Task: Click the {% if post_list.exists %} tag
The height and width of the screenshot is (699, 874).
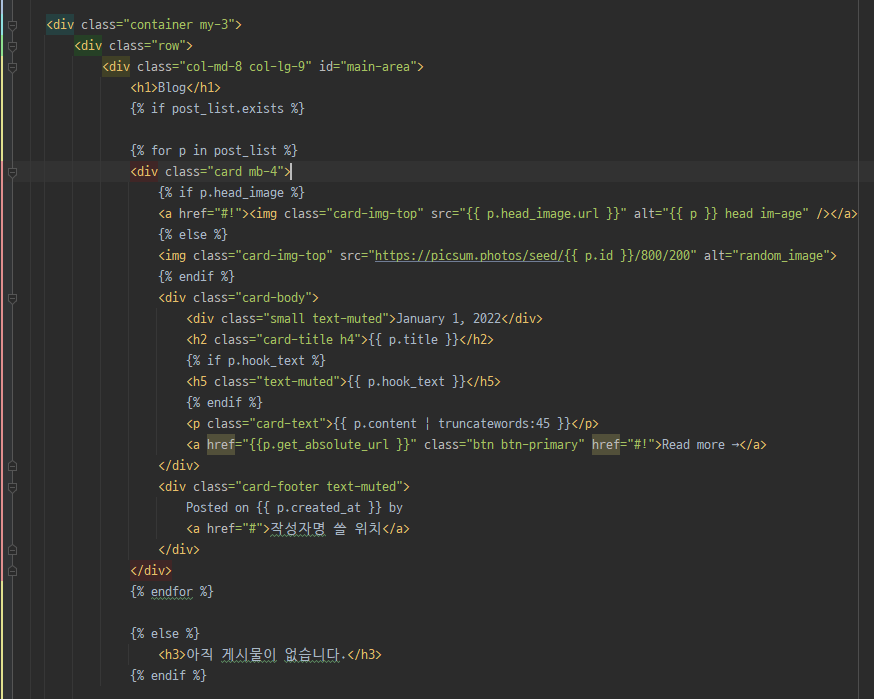Action: tap(217, 109)
